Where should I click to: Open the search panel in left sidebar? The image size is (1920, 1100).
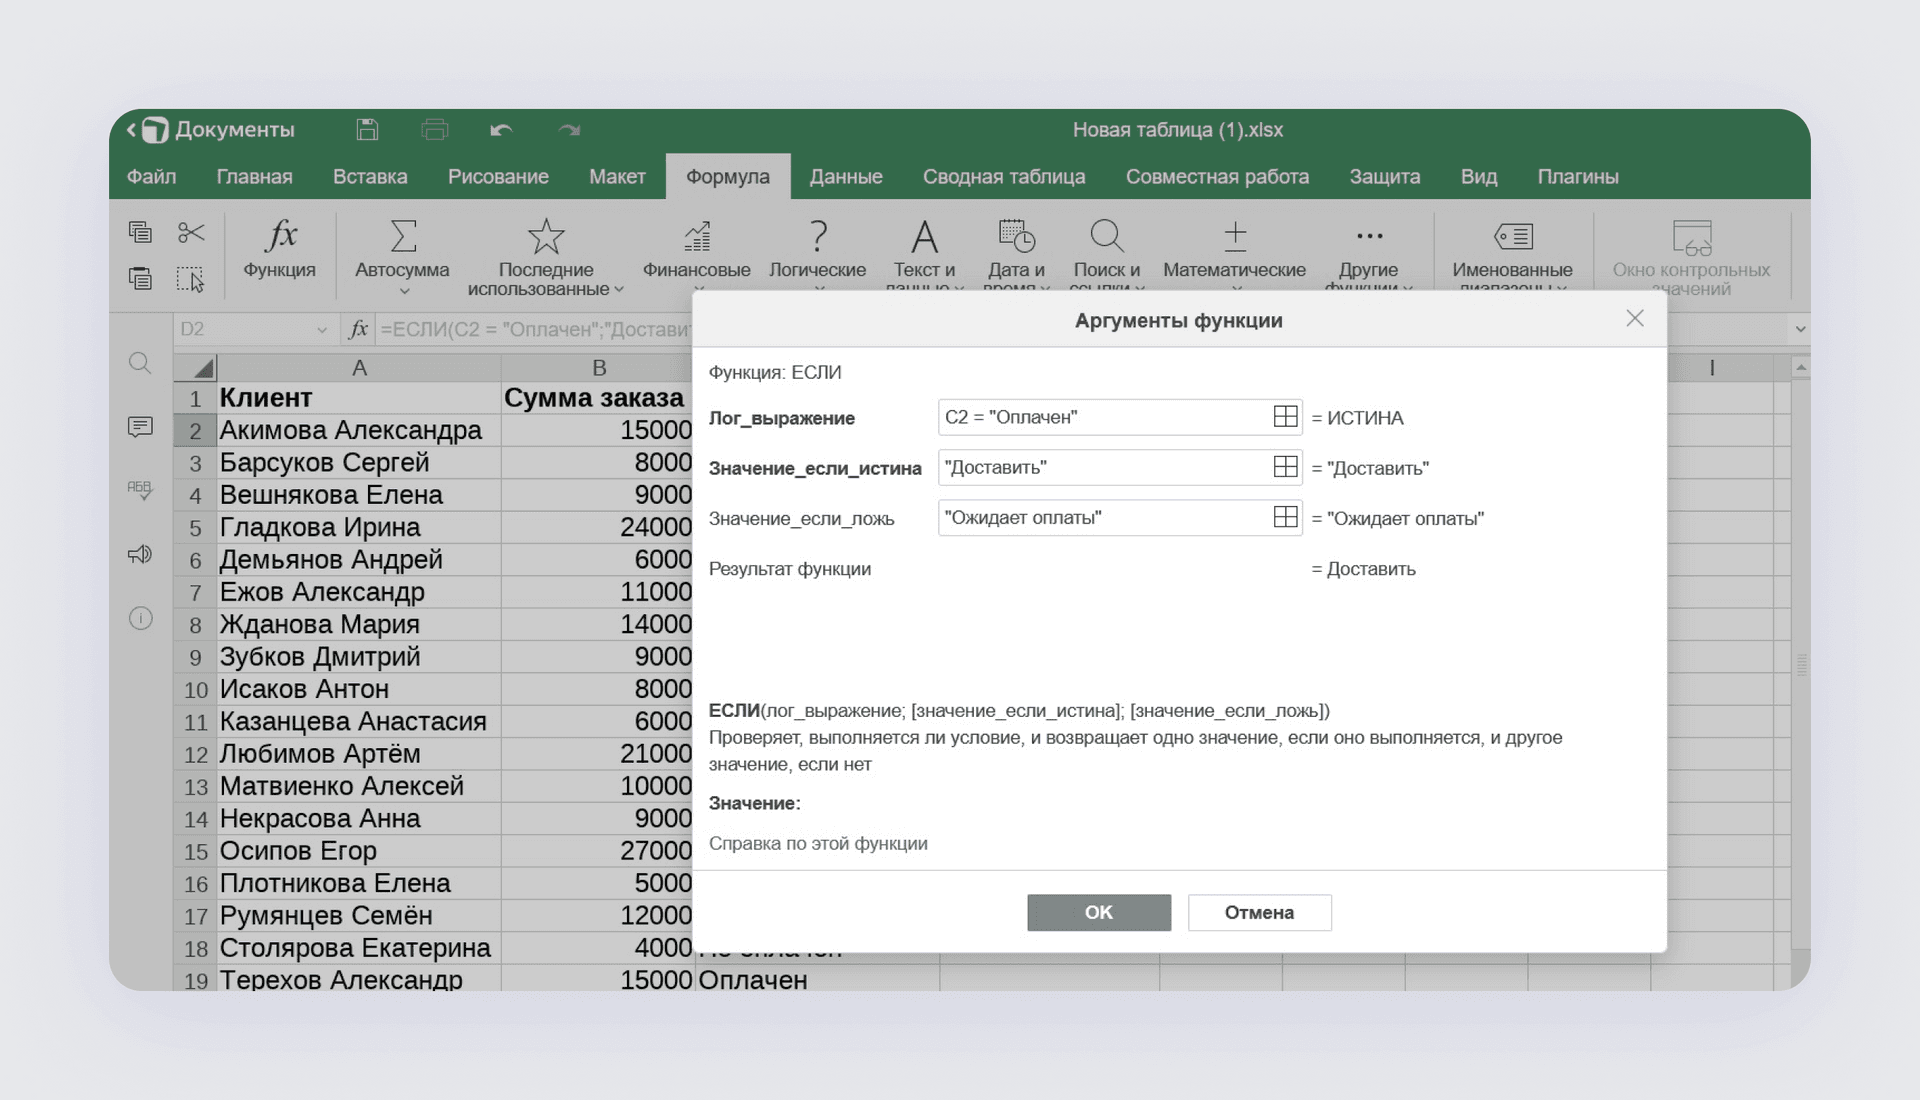click(x=140, y=363)
